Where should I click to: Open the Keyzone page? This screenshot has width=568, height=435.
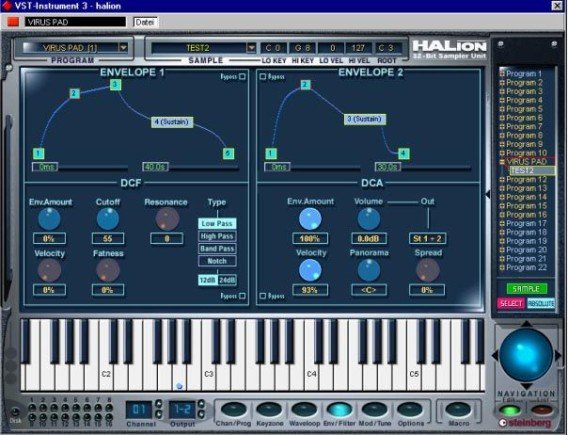(x=269, y=409)
